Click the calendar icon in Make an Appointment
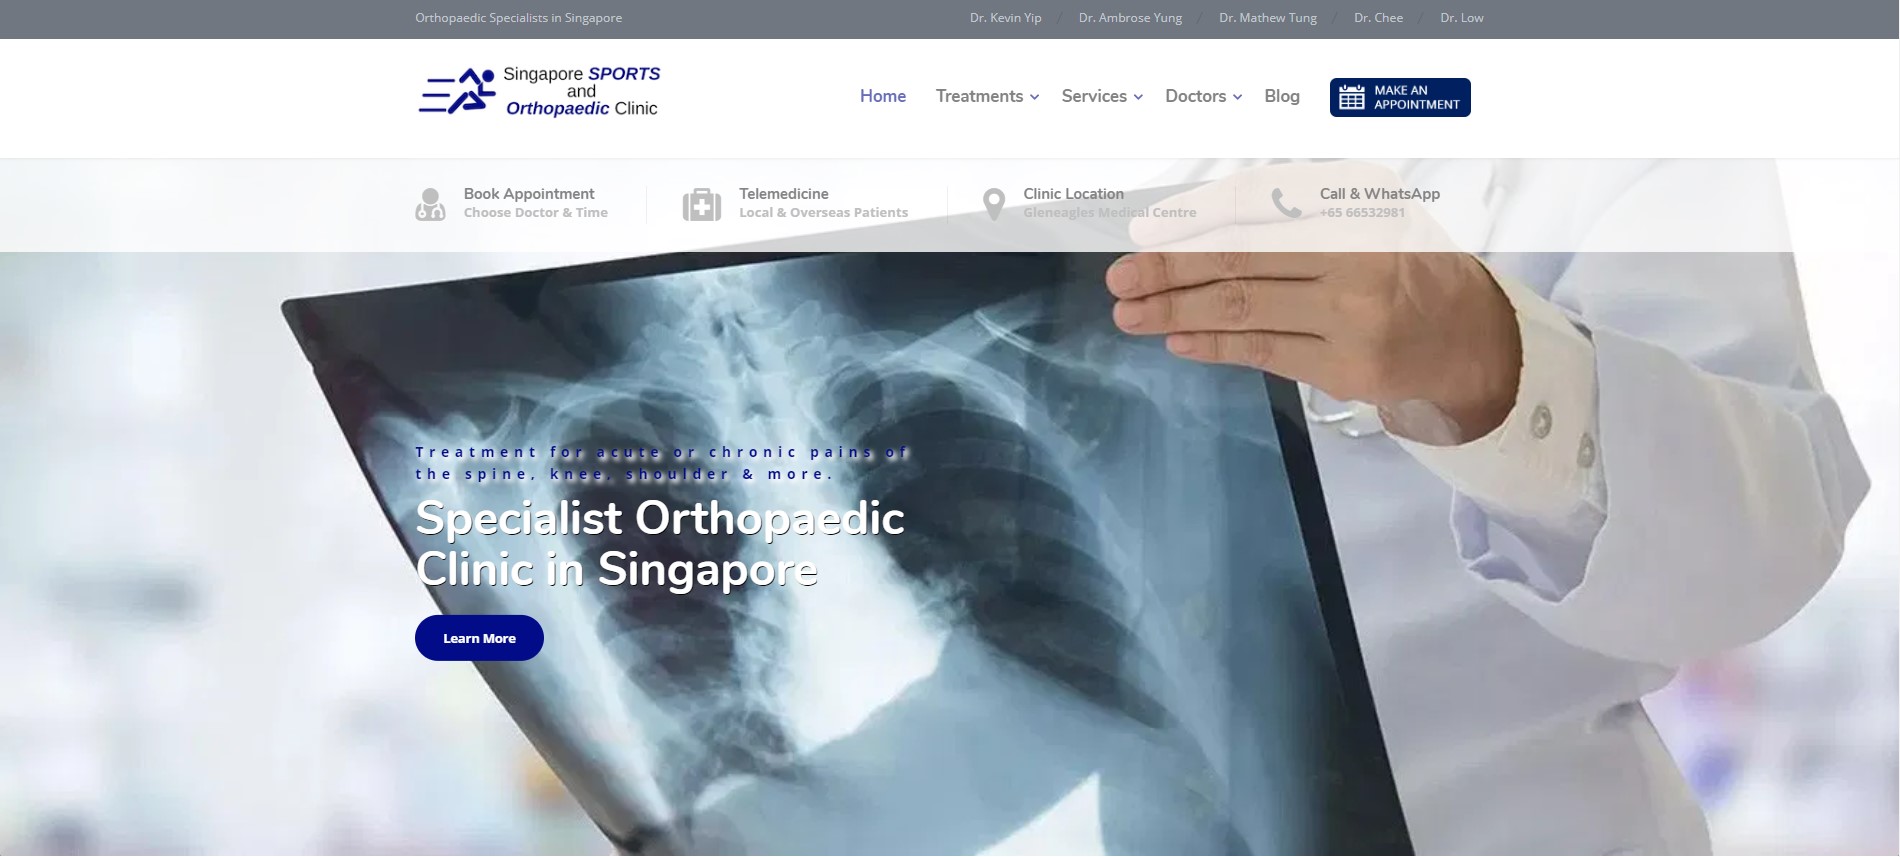This screenshot has width=1900, height=857. [x=1351, y=97]
